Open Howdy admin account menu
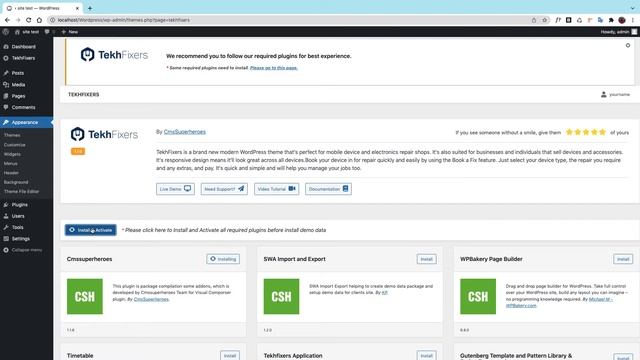Viewport: 640px width, 360px height. pos(618,32)
